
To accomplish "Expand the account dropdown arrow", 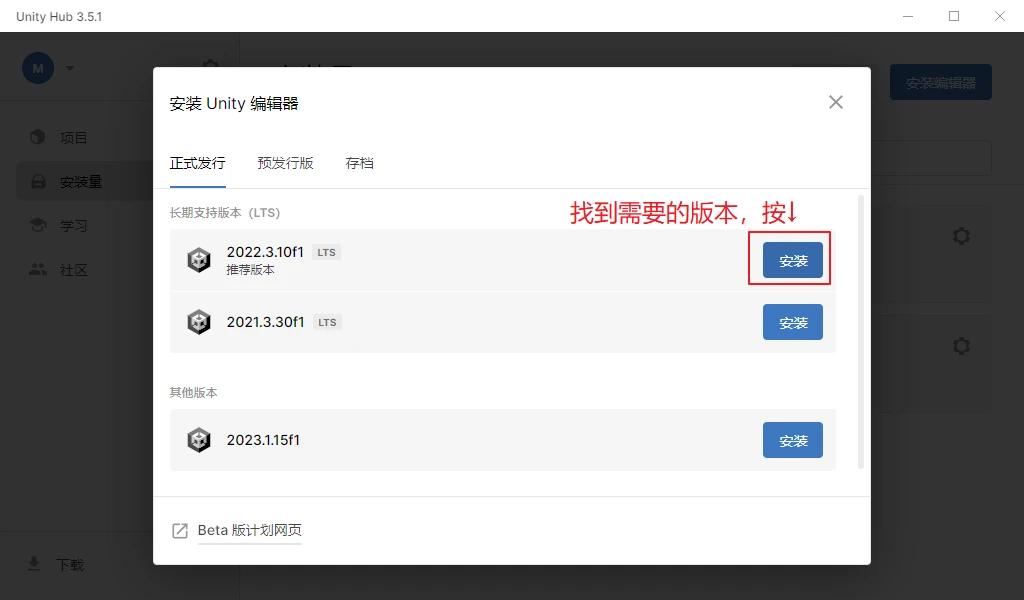I will tap(70, 68).
